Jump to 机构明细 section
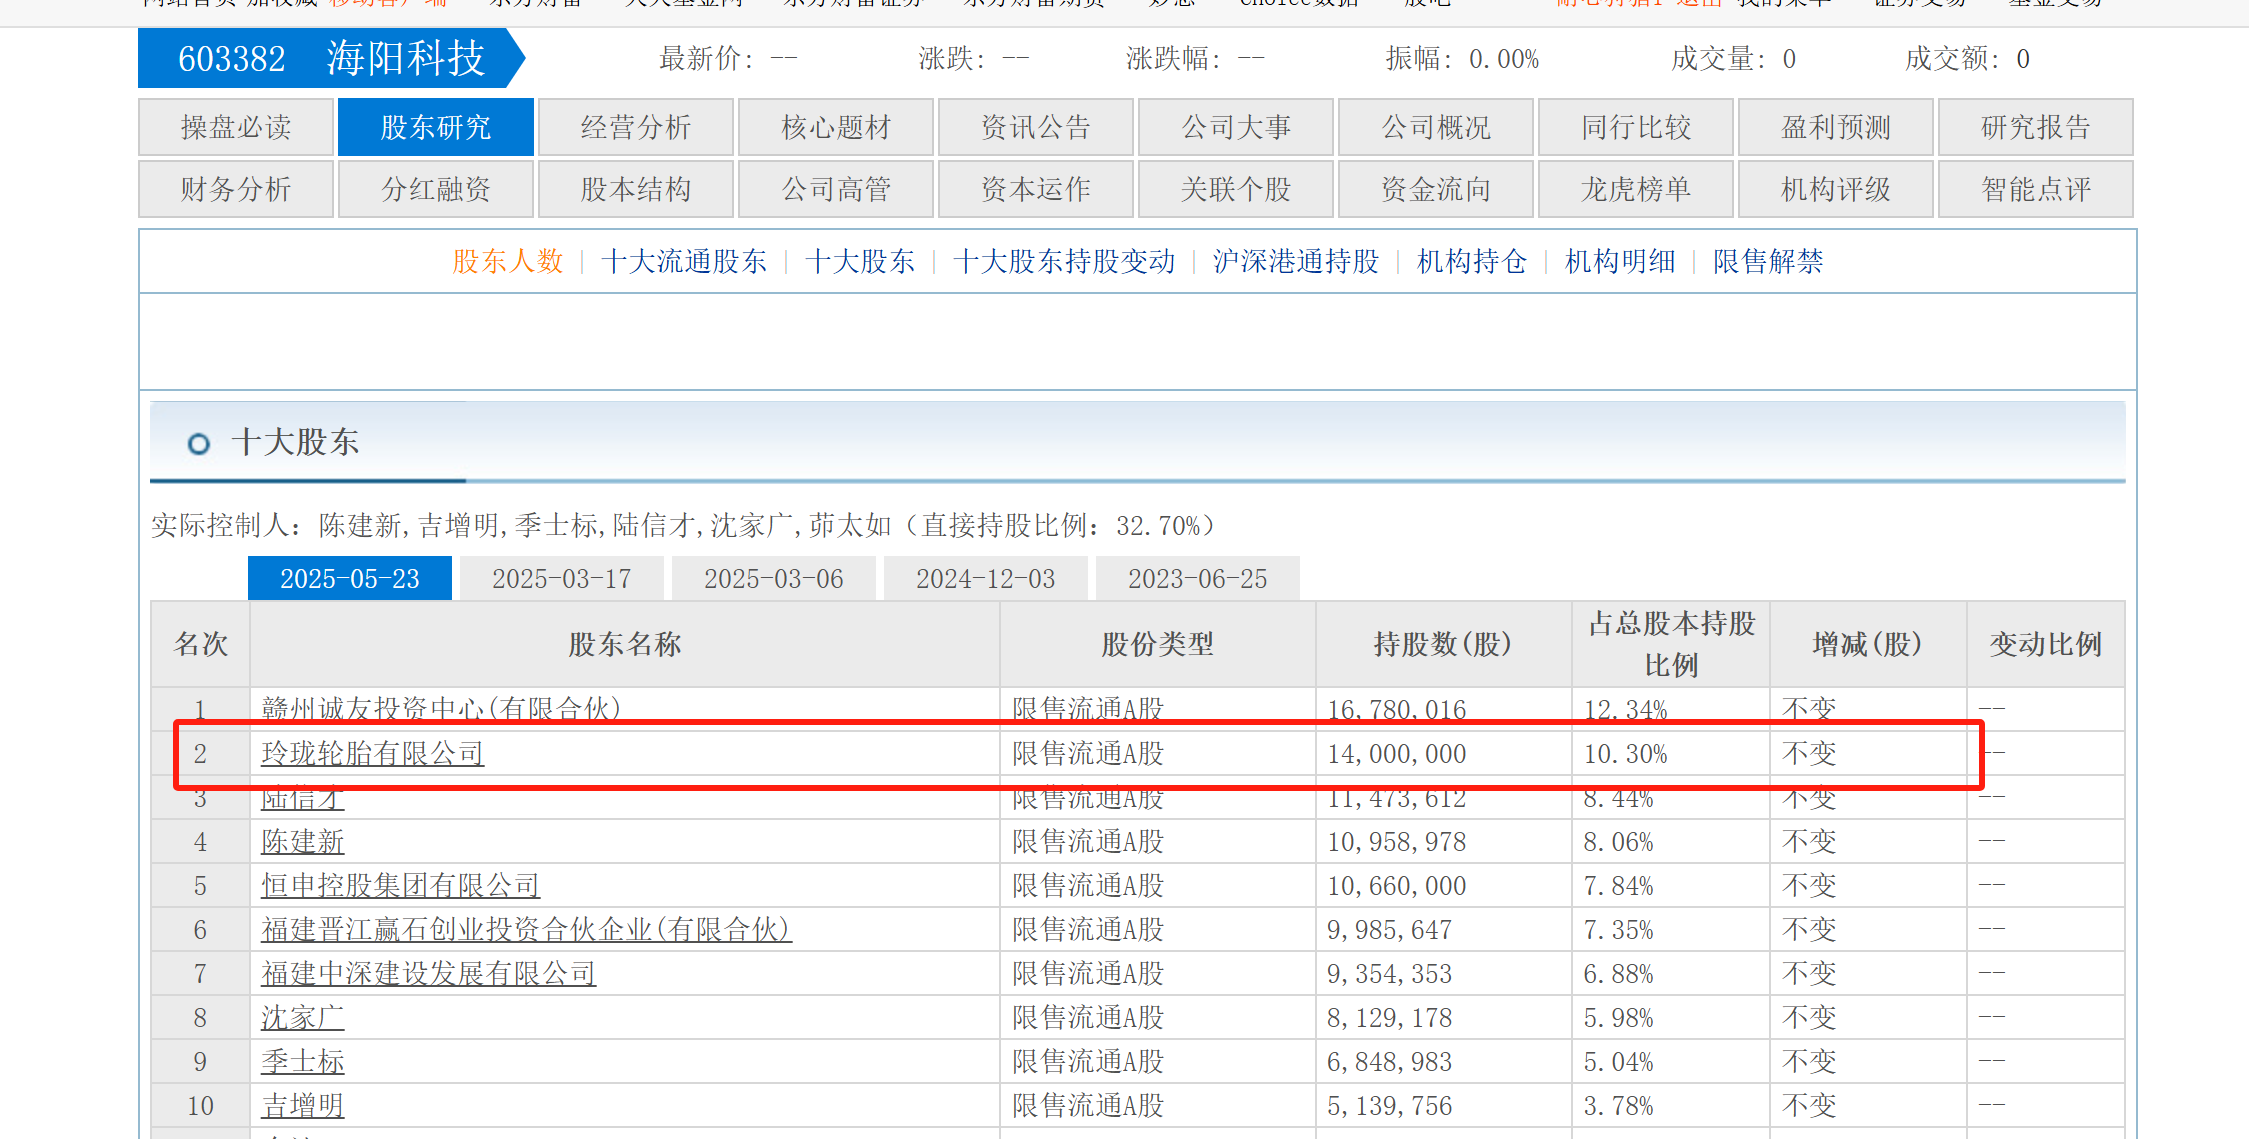 (x=1620, y=261)
